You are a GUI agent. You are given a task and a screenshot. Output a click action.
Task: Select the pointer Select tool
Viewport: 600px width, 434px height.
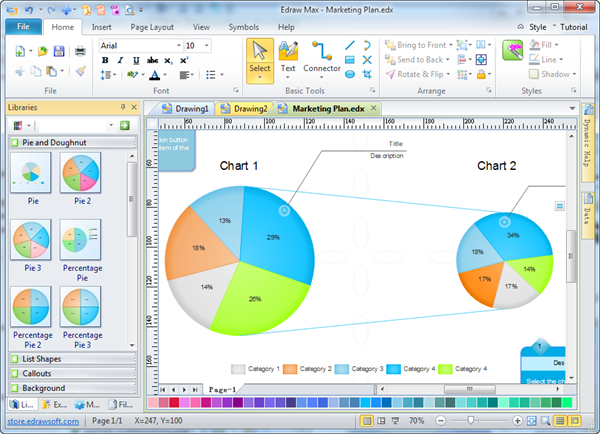260,60
